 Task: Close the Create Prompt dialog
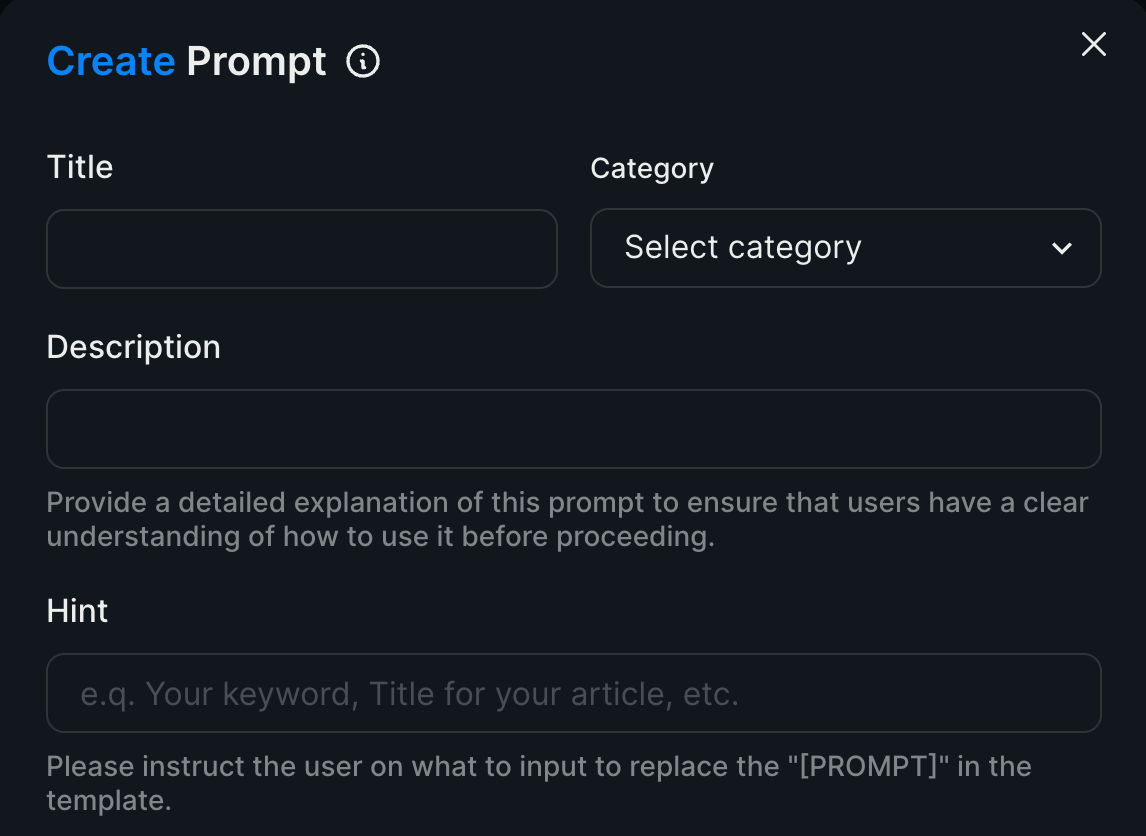point(1093,44)
